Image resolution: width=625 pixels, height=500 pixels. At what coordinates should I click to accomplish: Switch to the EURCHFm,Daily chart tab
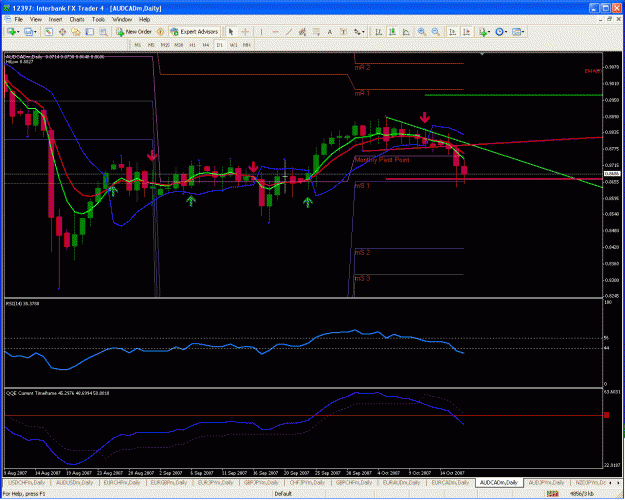pos(122,483)
